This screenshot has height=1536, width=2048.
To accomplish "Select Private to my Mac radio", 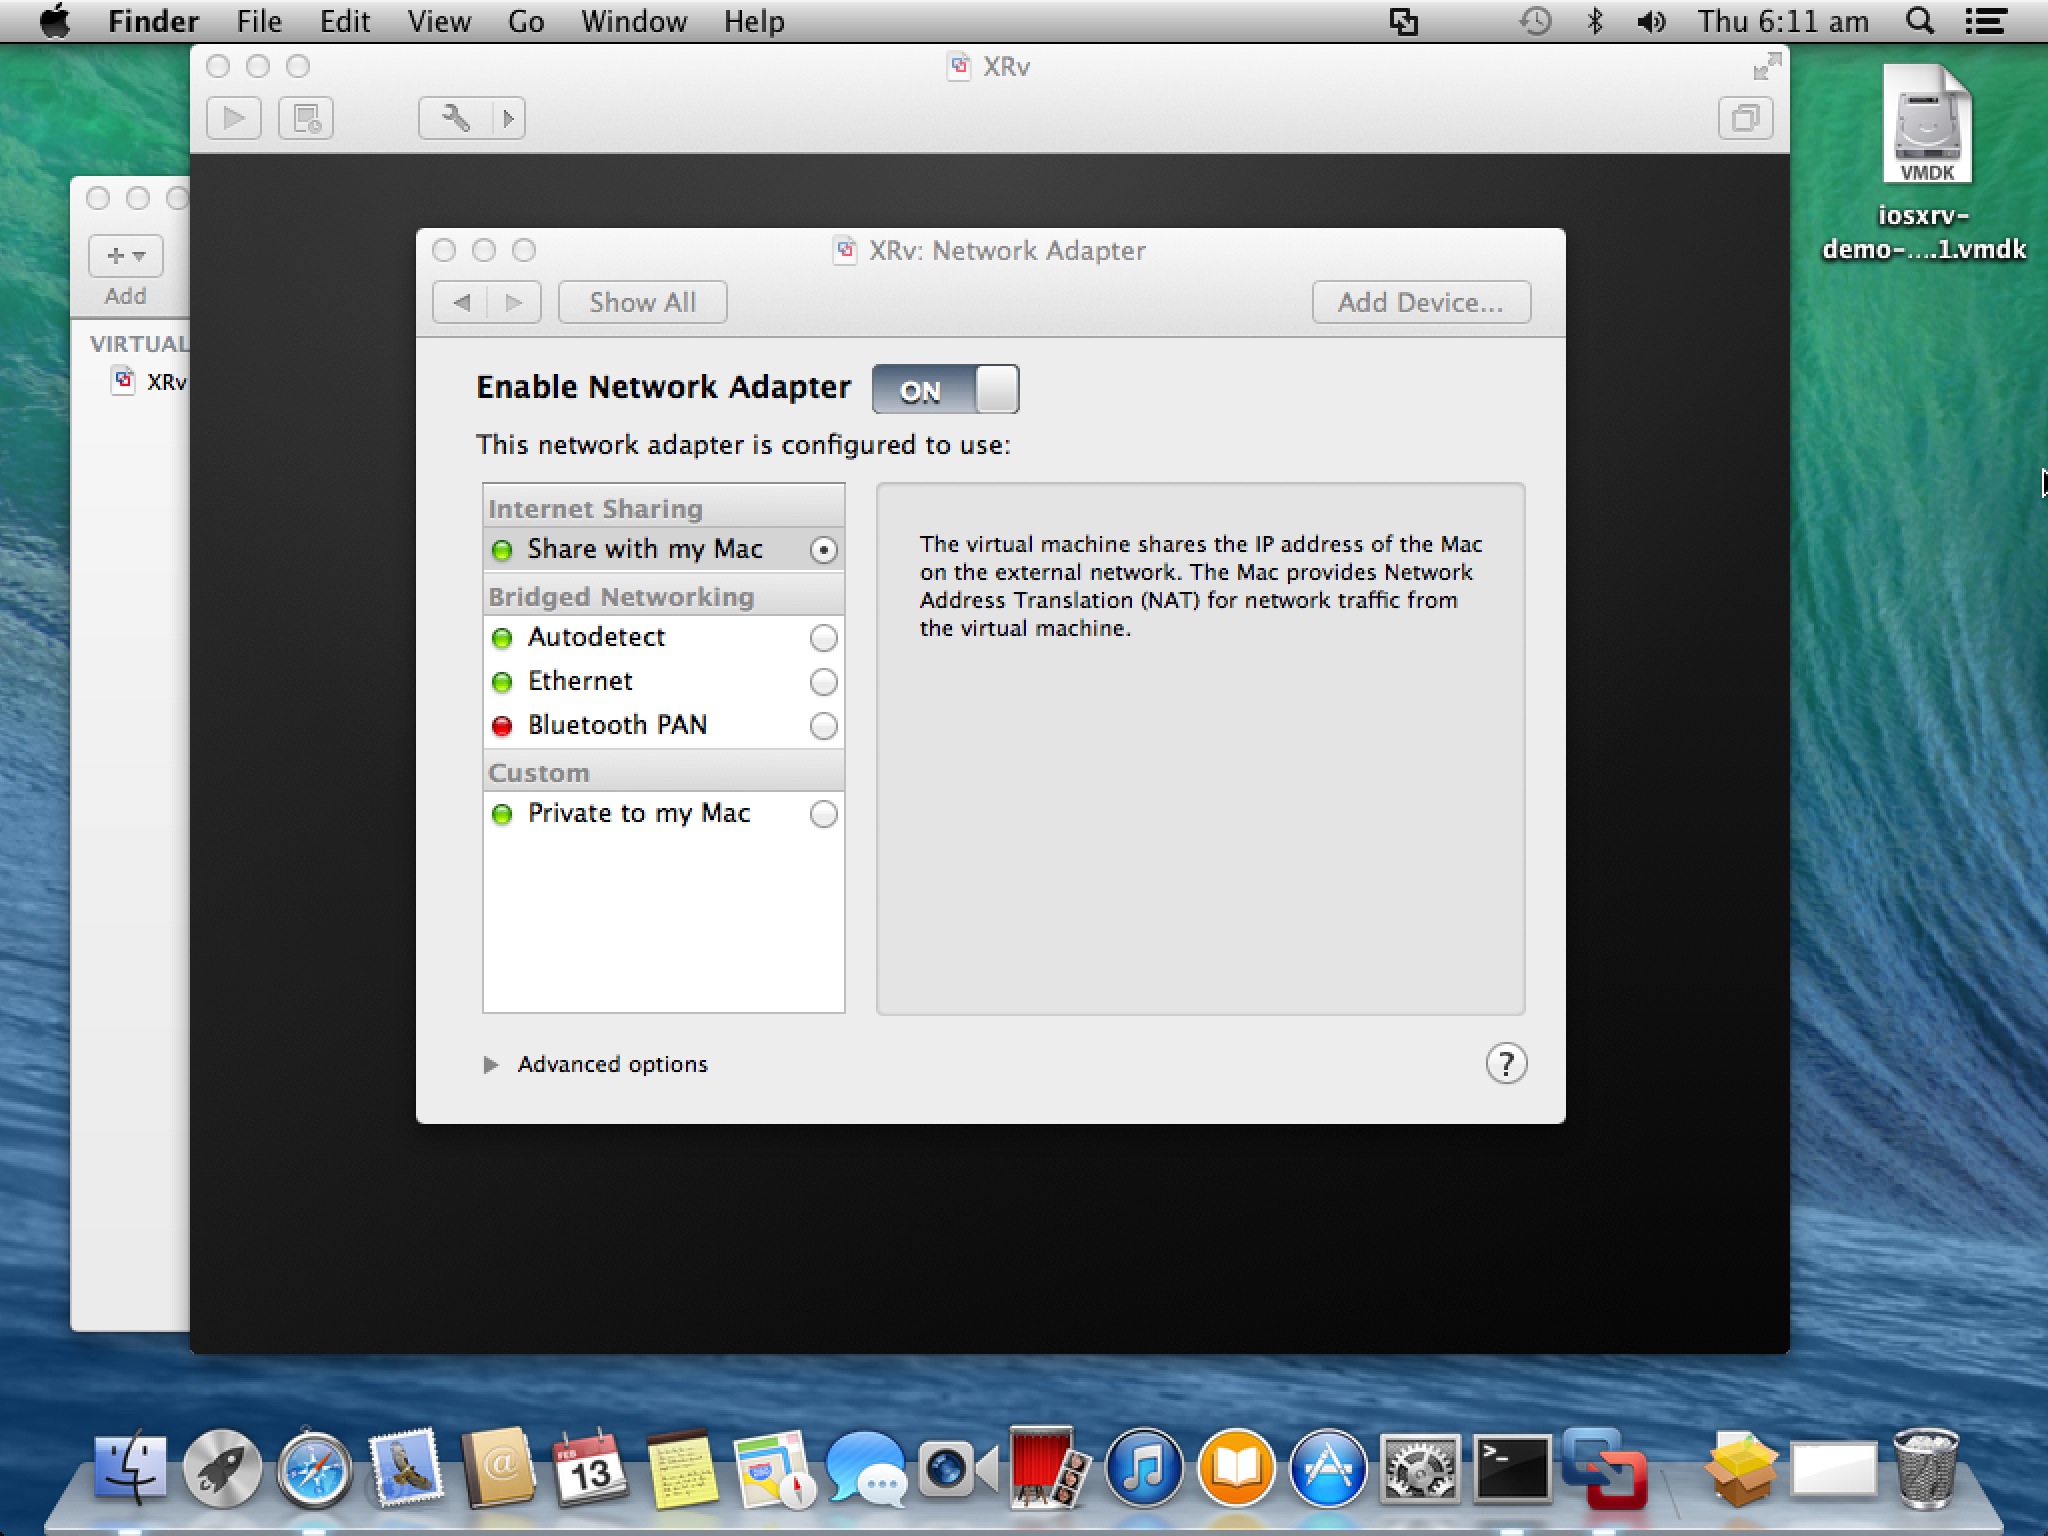I will click(823, 814).
